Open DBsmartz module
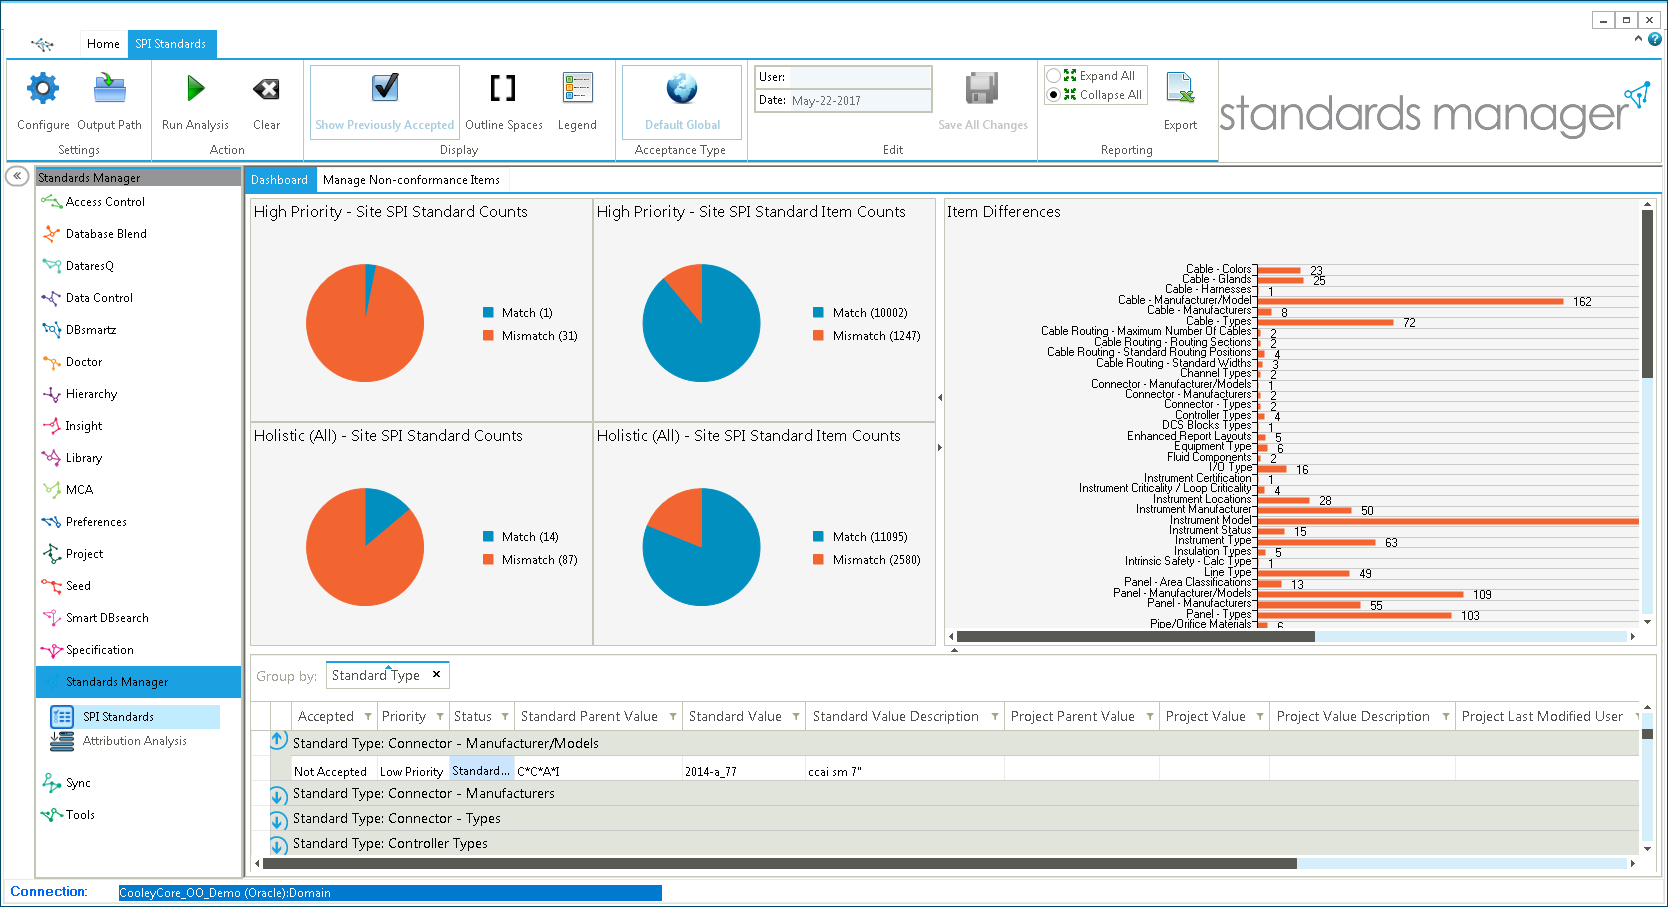1668x907 pixels. coord(91,330)
